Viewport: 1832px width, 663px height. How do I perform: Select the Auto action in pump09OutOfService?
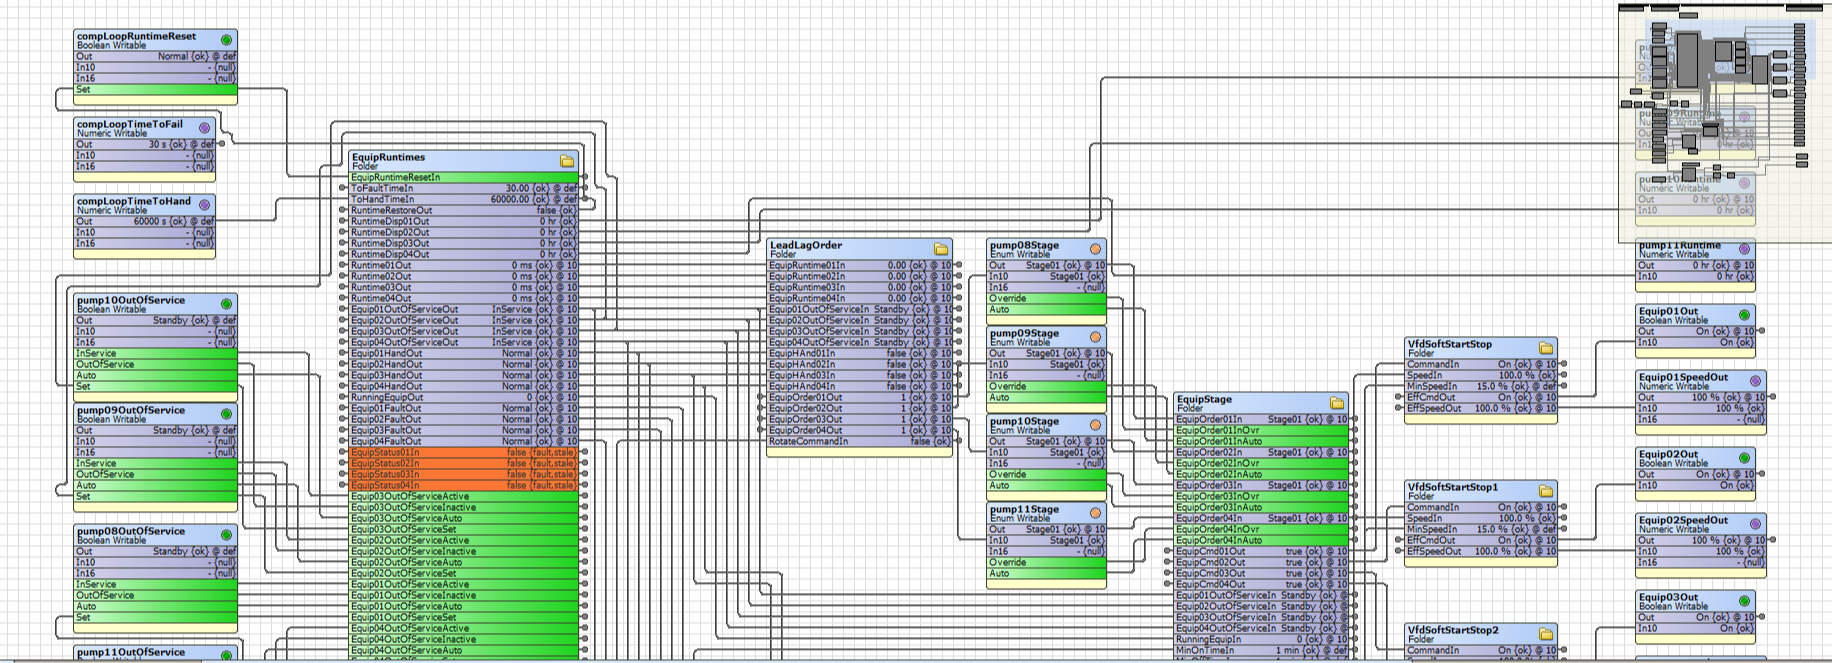coord(156,485)
